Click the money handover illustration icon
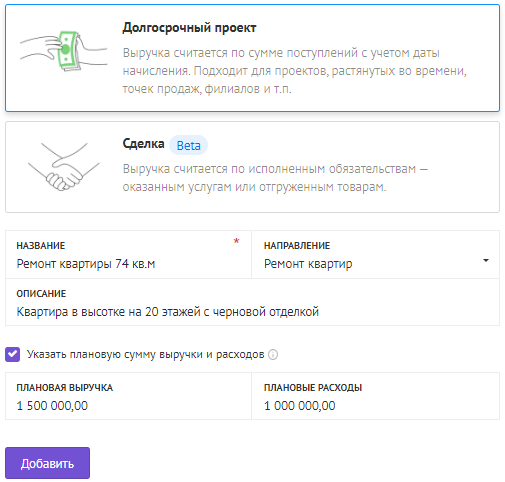505x482 pixels. click(x=63, y=51)
